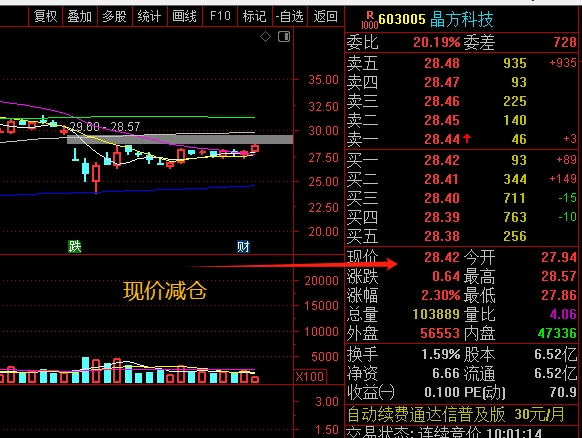Screen dimensions: 582x438
Task: Click 最低 value 27.86
Action: click(559, 295)
